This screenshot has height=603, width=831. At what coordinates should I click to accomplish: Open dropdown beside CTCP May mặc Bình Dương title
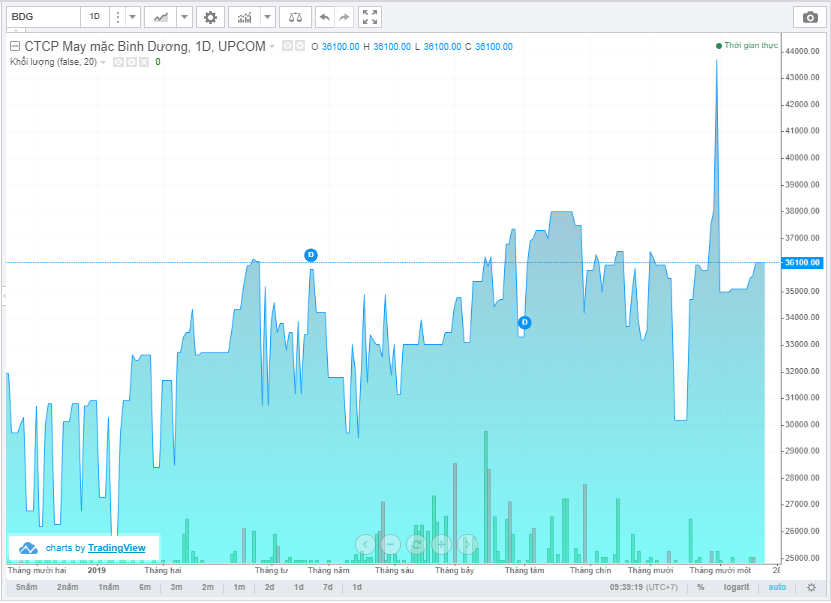coord(272,47)
